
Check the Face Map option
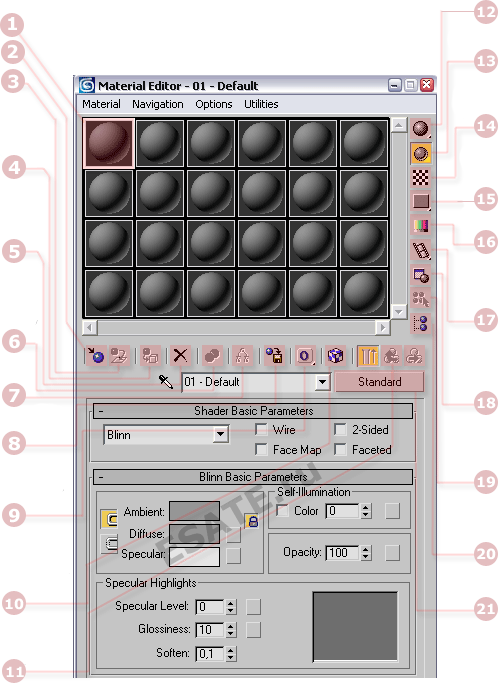point(261,450)
